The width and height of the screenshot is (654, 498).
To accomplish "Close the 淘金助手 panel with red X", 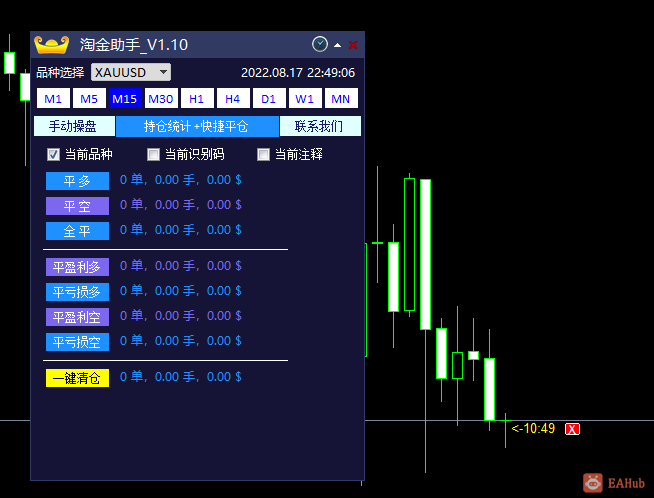I will (x=353, y=45).
